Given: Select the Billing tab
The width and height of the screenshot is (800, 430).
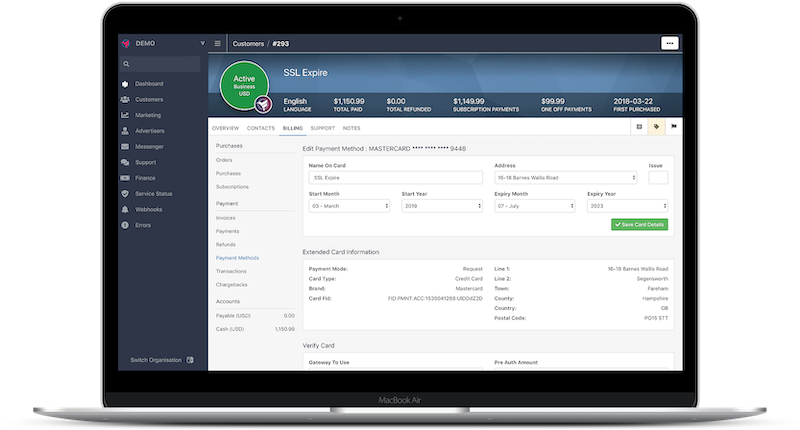Looking at the screenshot, I should pyautogui.click(x=293, y=129).
